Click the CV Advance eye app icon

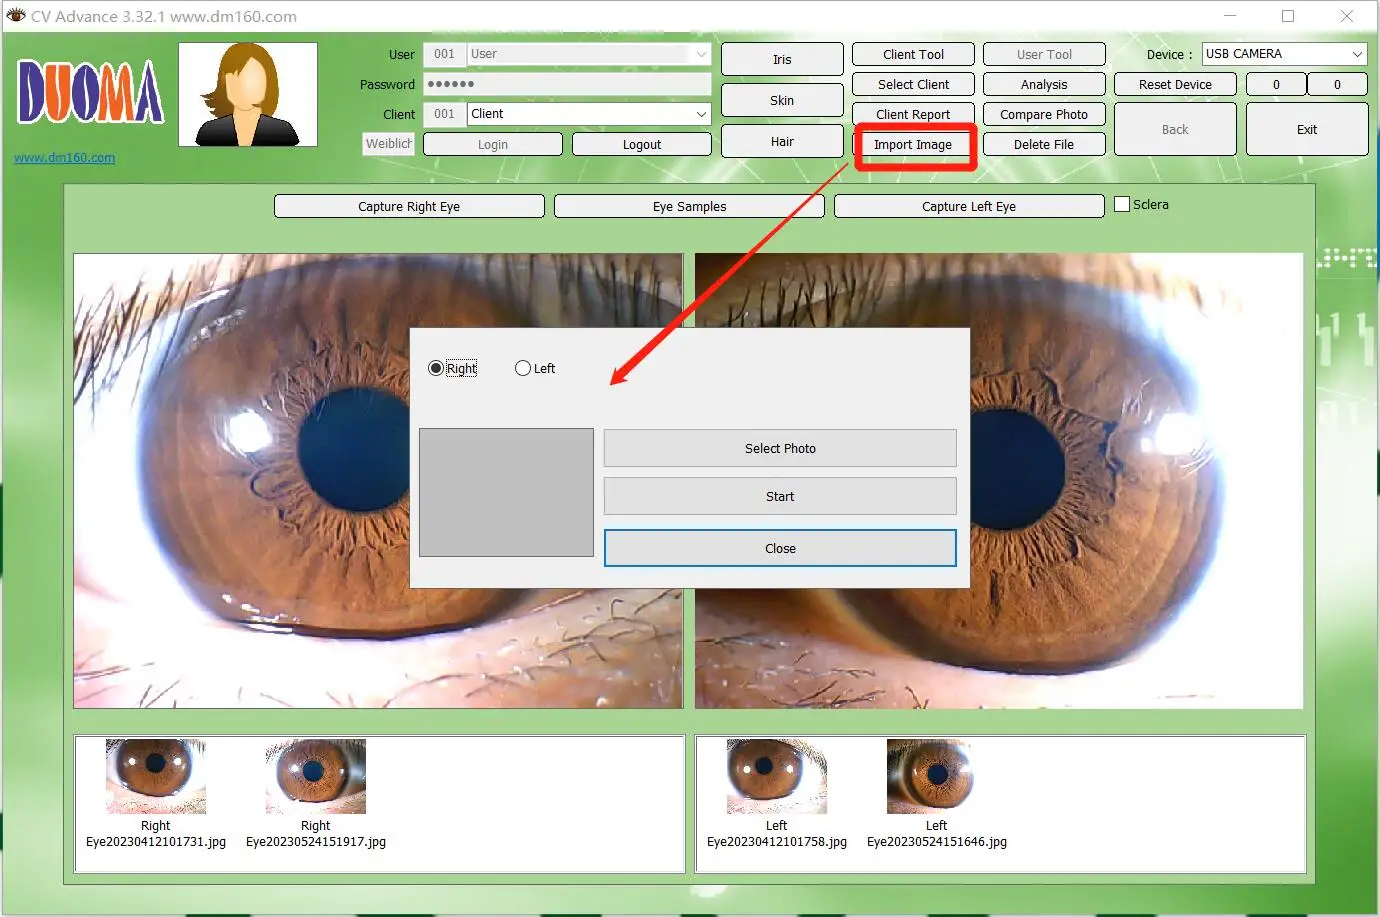16,16
